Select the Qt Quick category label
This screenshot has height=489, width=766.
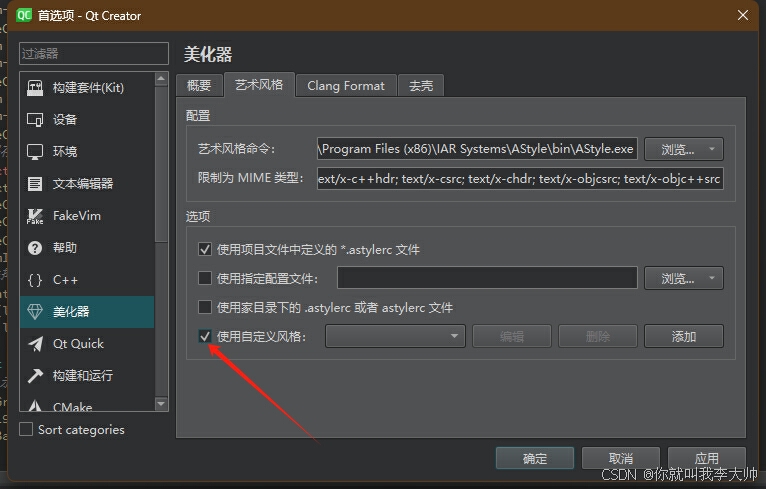point(78,344)
